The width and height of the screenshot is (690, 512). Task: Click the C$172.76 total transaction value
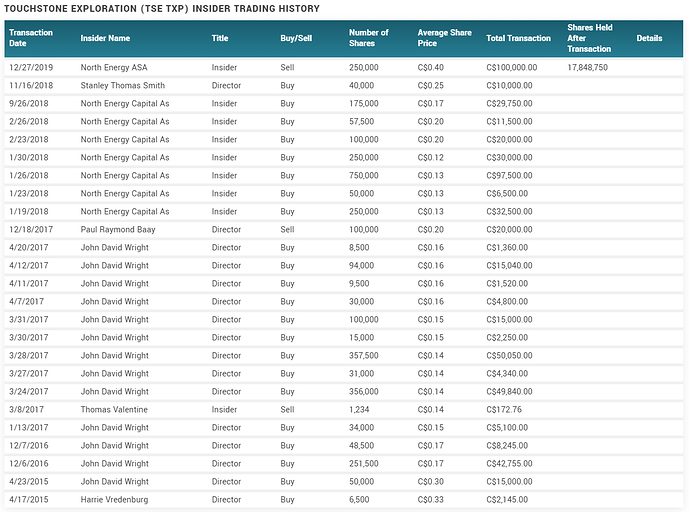click(504, 410)
